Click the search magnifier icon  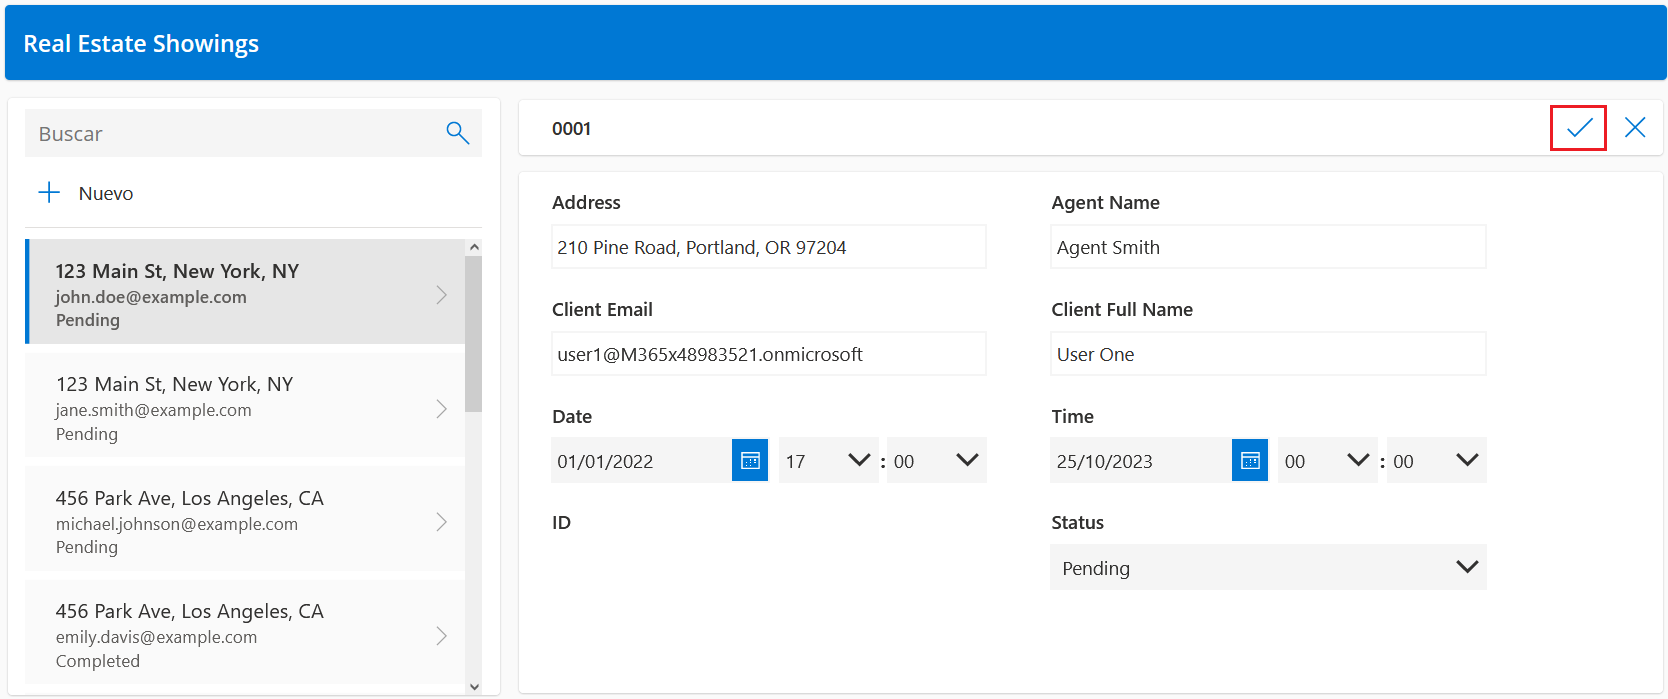click(457, 133)
